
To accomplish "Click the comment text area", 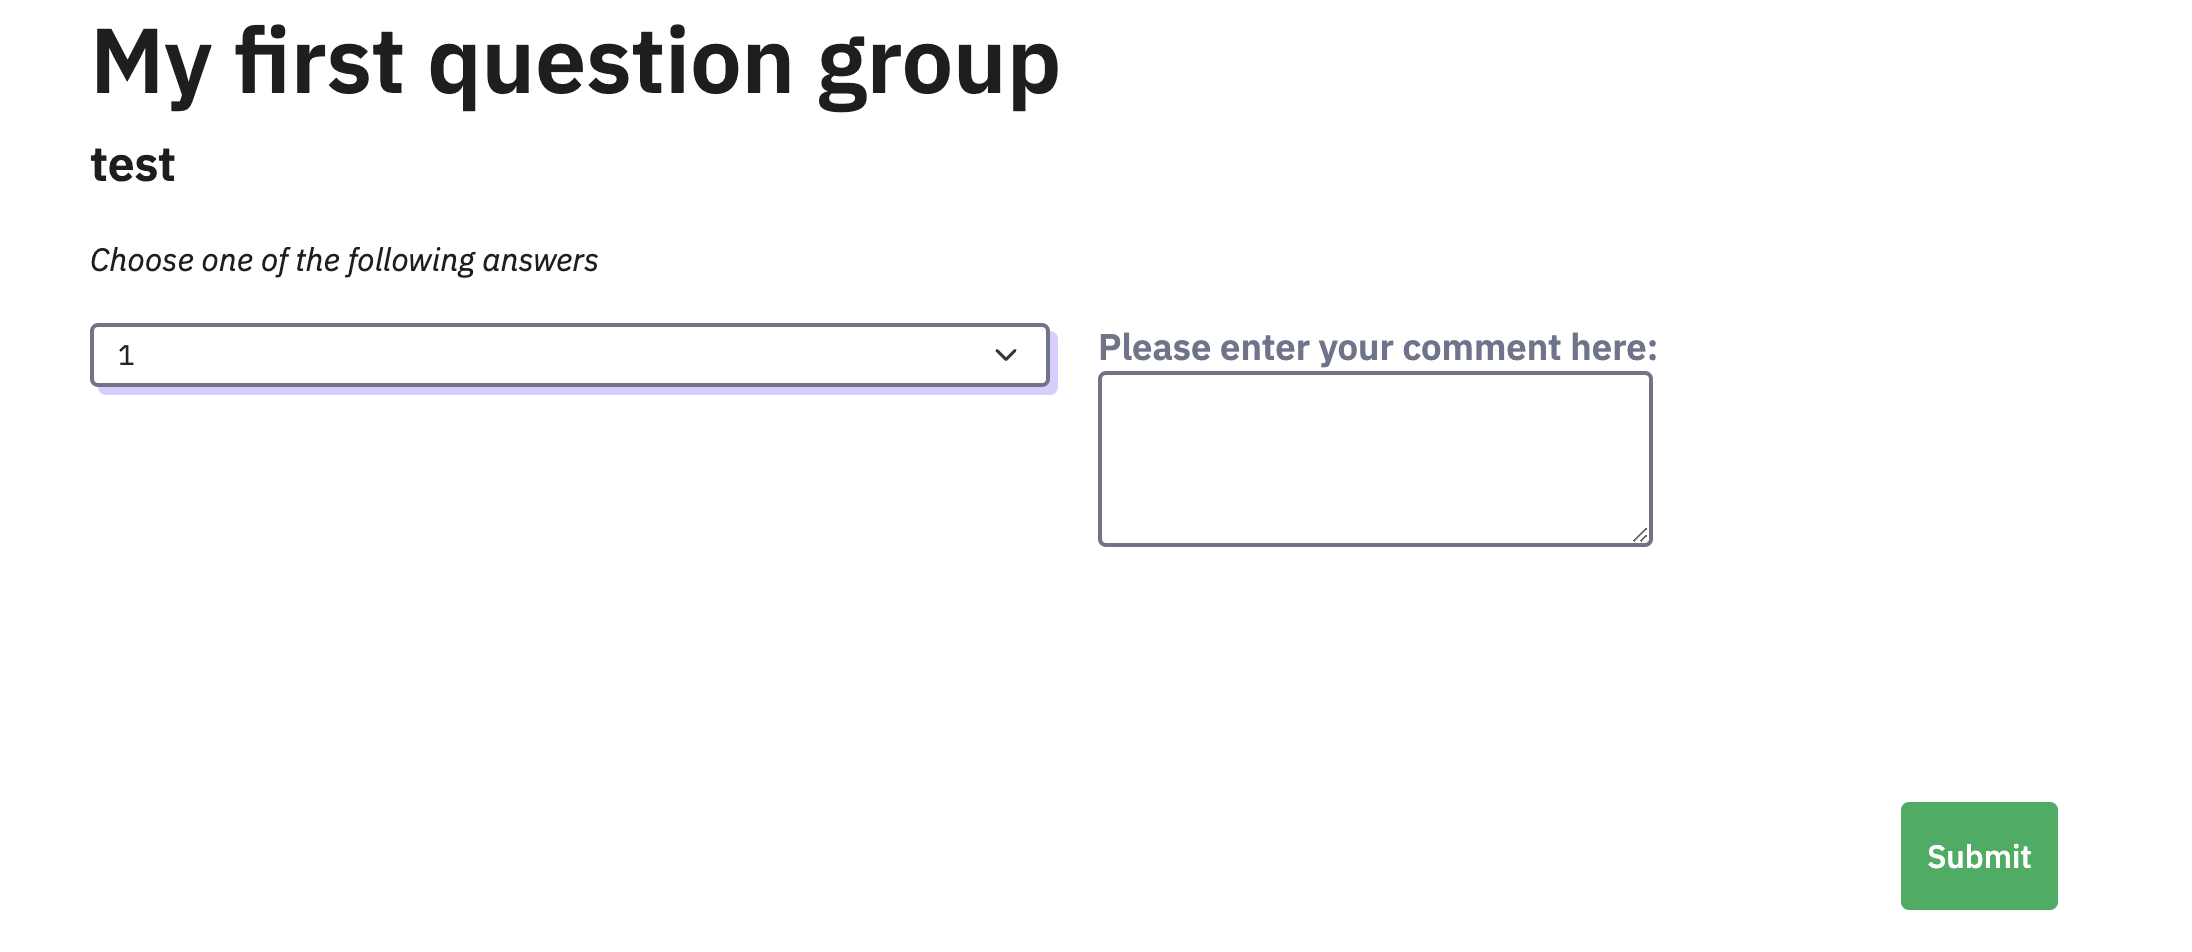I will [x=1375, y=459].
